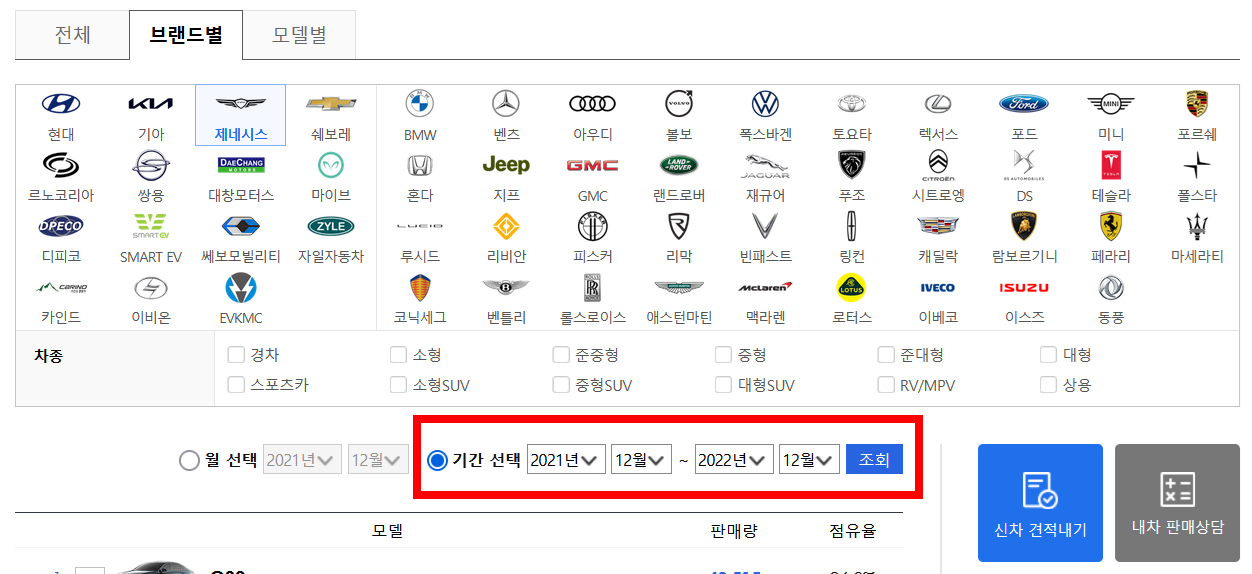Image resolution: width=1252 pixels, height=574 pixels.
Task: Click the Volkswagen (폭스바겐) logo
Action: pos(765,103)
